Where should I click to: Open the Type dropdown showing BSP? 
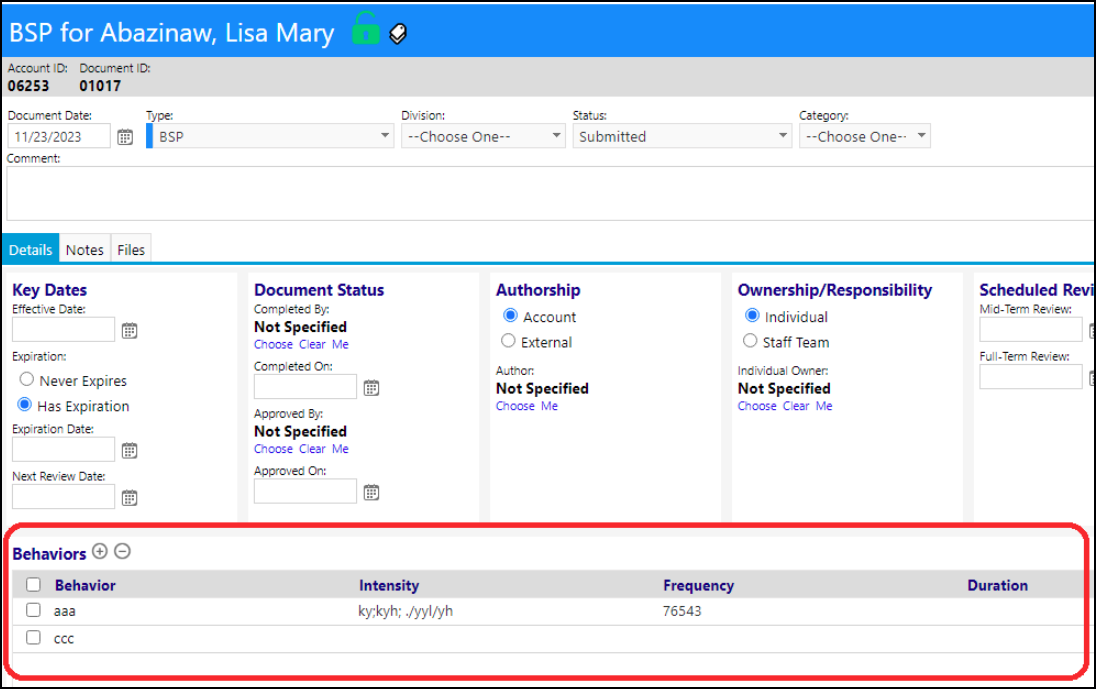coord(270,136)
